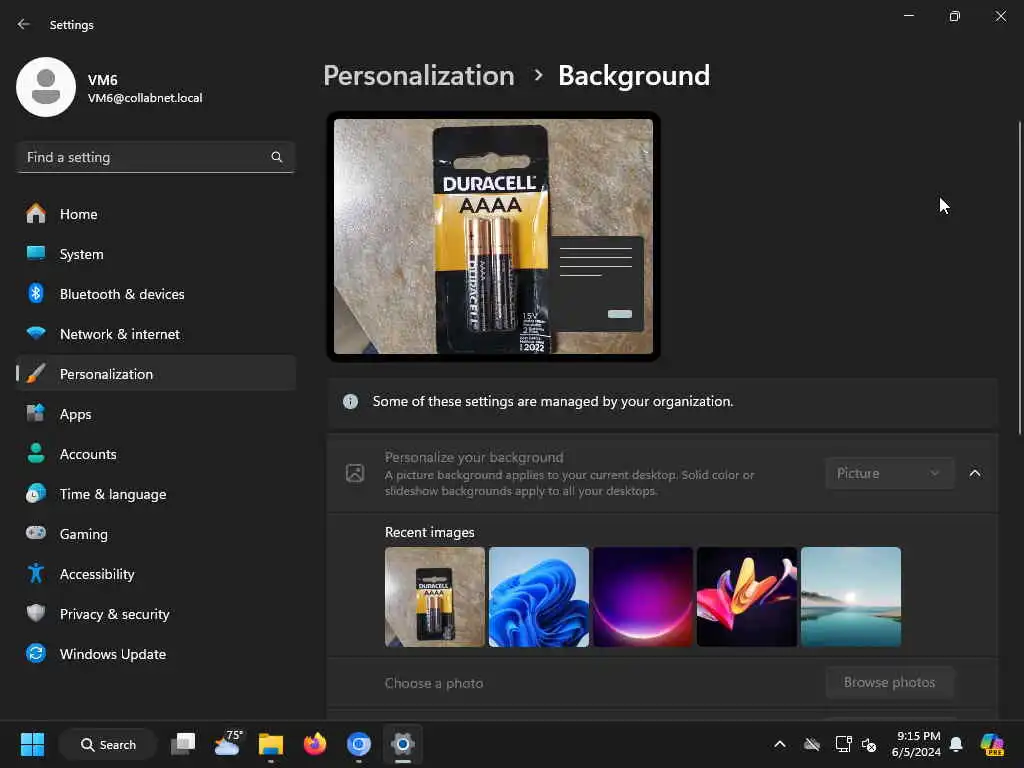Open Task View on the taskbar
This screenshot has width=1024, height=768.
[183, 744]
